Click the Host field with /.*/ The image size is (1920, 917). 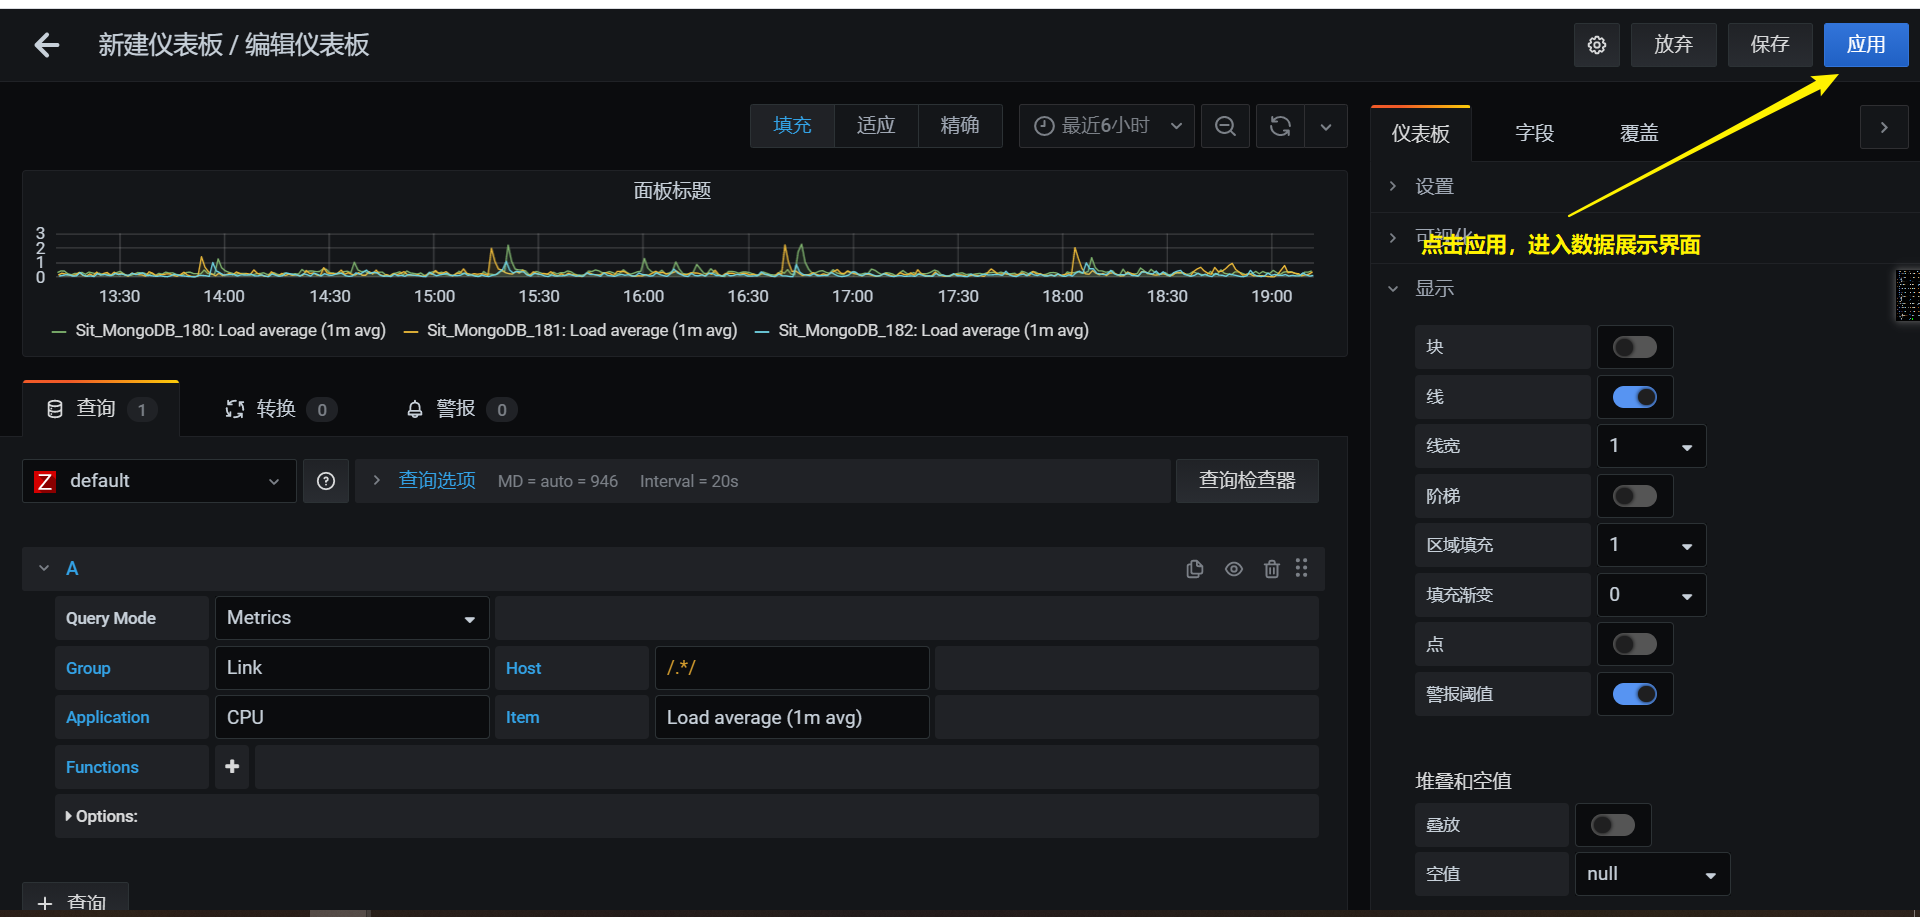[x=792, y=668]
